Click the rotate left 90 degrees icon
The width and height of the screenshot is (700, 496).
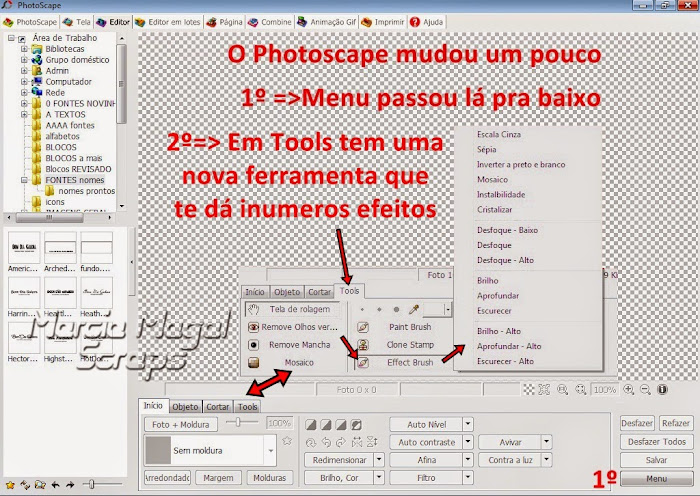tap(326, 442)
